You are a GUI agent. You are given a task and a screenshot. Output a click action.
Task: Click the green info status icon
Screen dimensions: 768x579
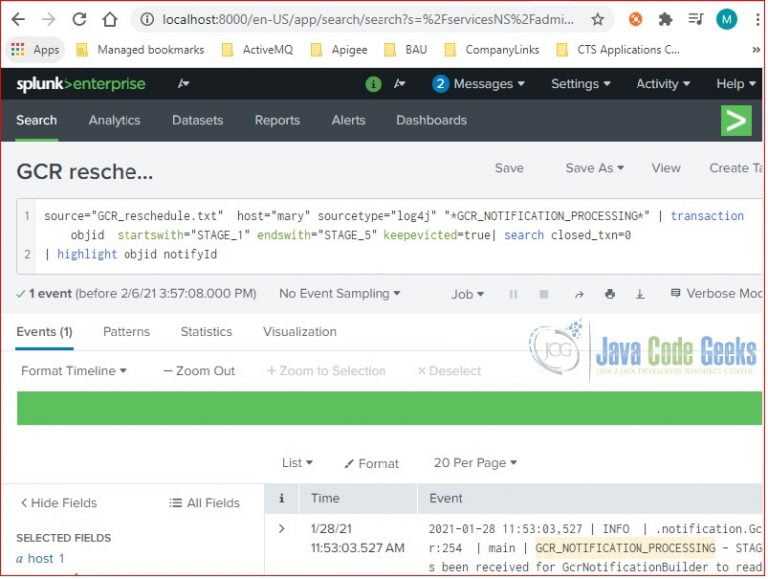pyautogui.click(x=373, y=84)
